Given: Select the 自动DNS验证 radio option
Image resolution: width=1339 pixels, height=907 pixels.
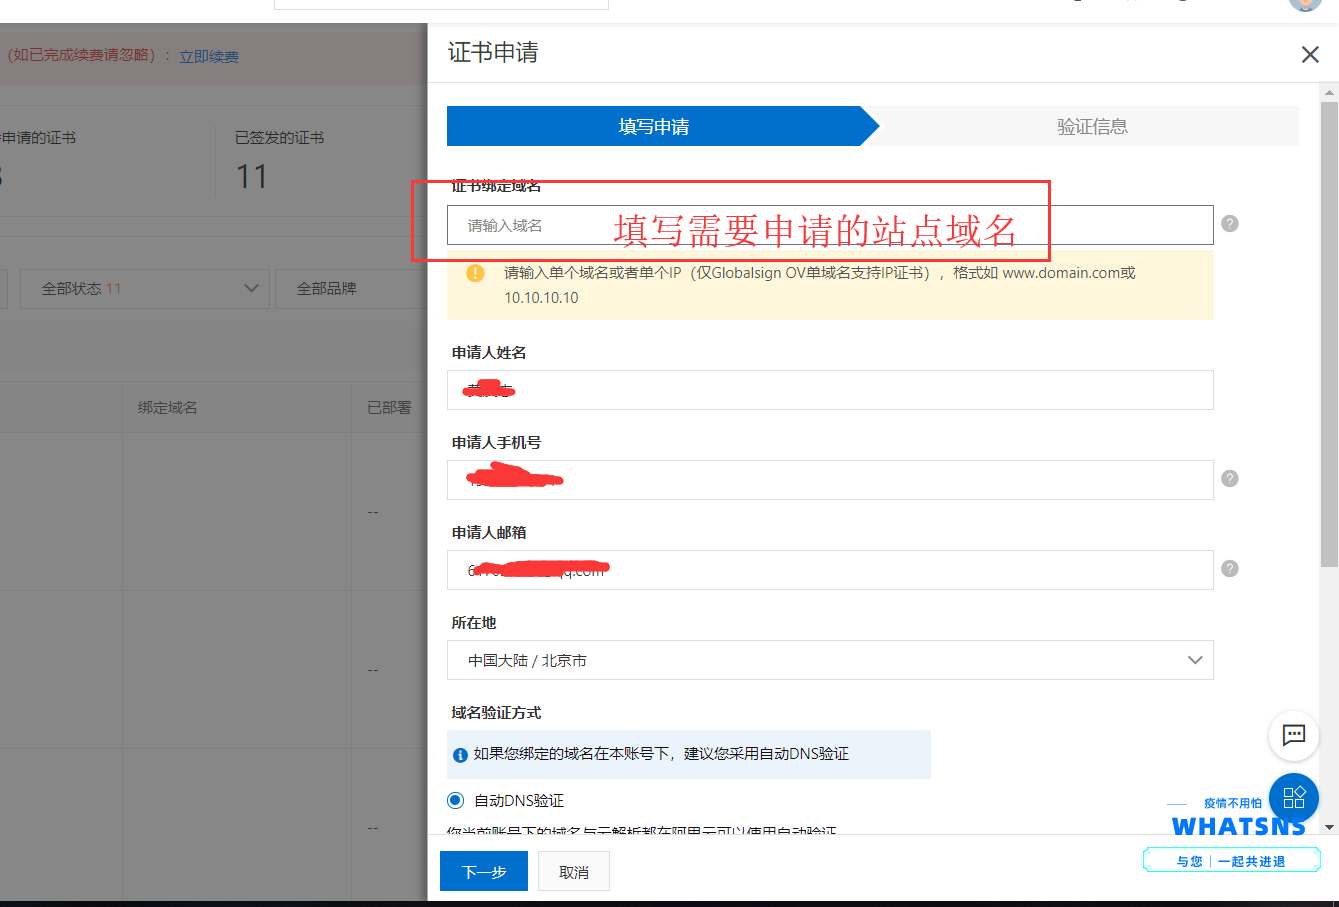Looking at the screenshot, I should point(456,800).
